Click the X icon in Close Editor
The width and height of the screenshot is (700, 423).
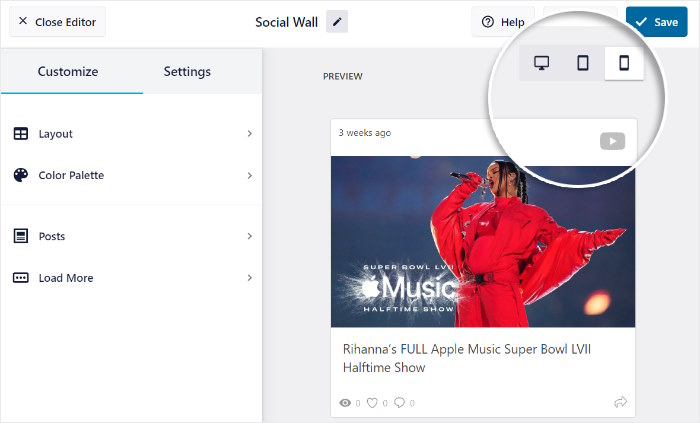coord(23,21)
